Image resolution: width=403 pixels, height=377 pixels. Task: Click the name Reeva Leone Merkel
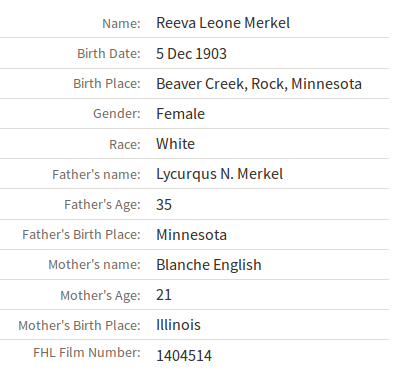pyautogui.click(x=223, y=23)
